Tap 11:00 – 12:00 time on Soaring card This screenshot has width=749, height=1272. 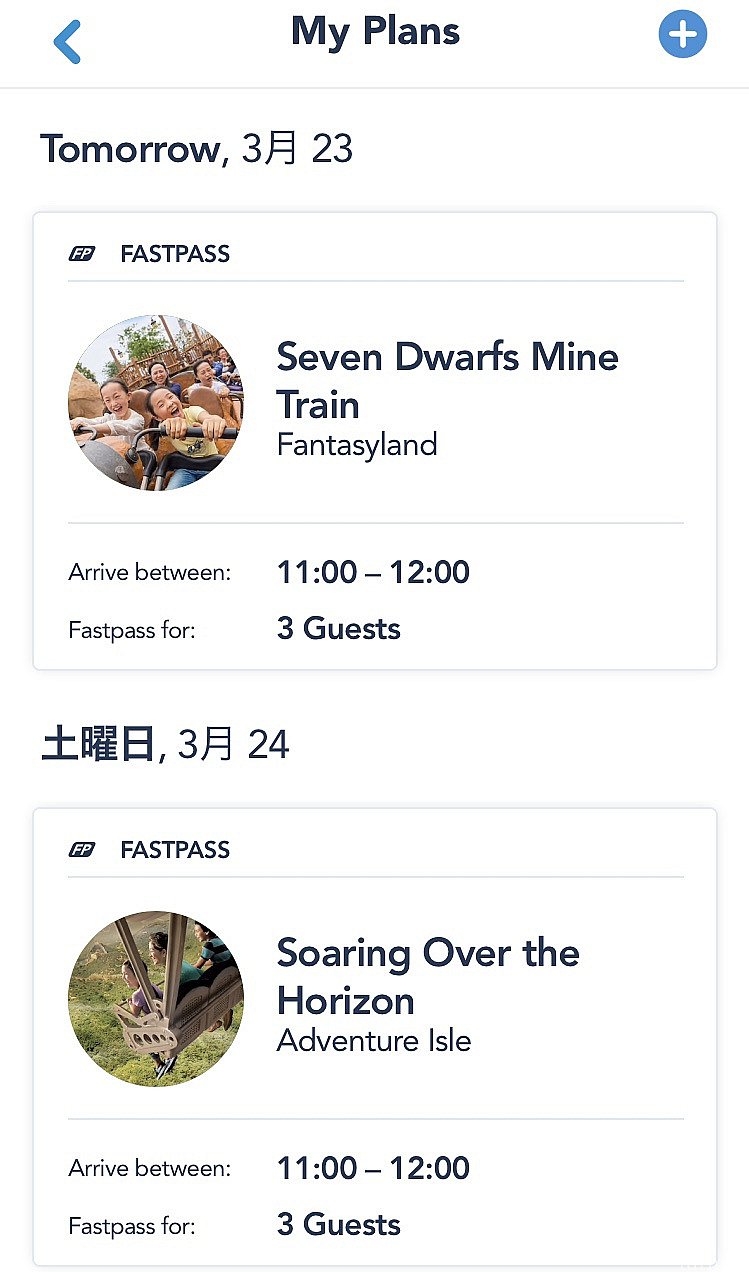(x=373, y=1168)
